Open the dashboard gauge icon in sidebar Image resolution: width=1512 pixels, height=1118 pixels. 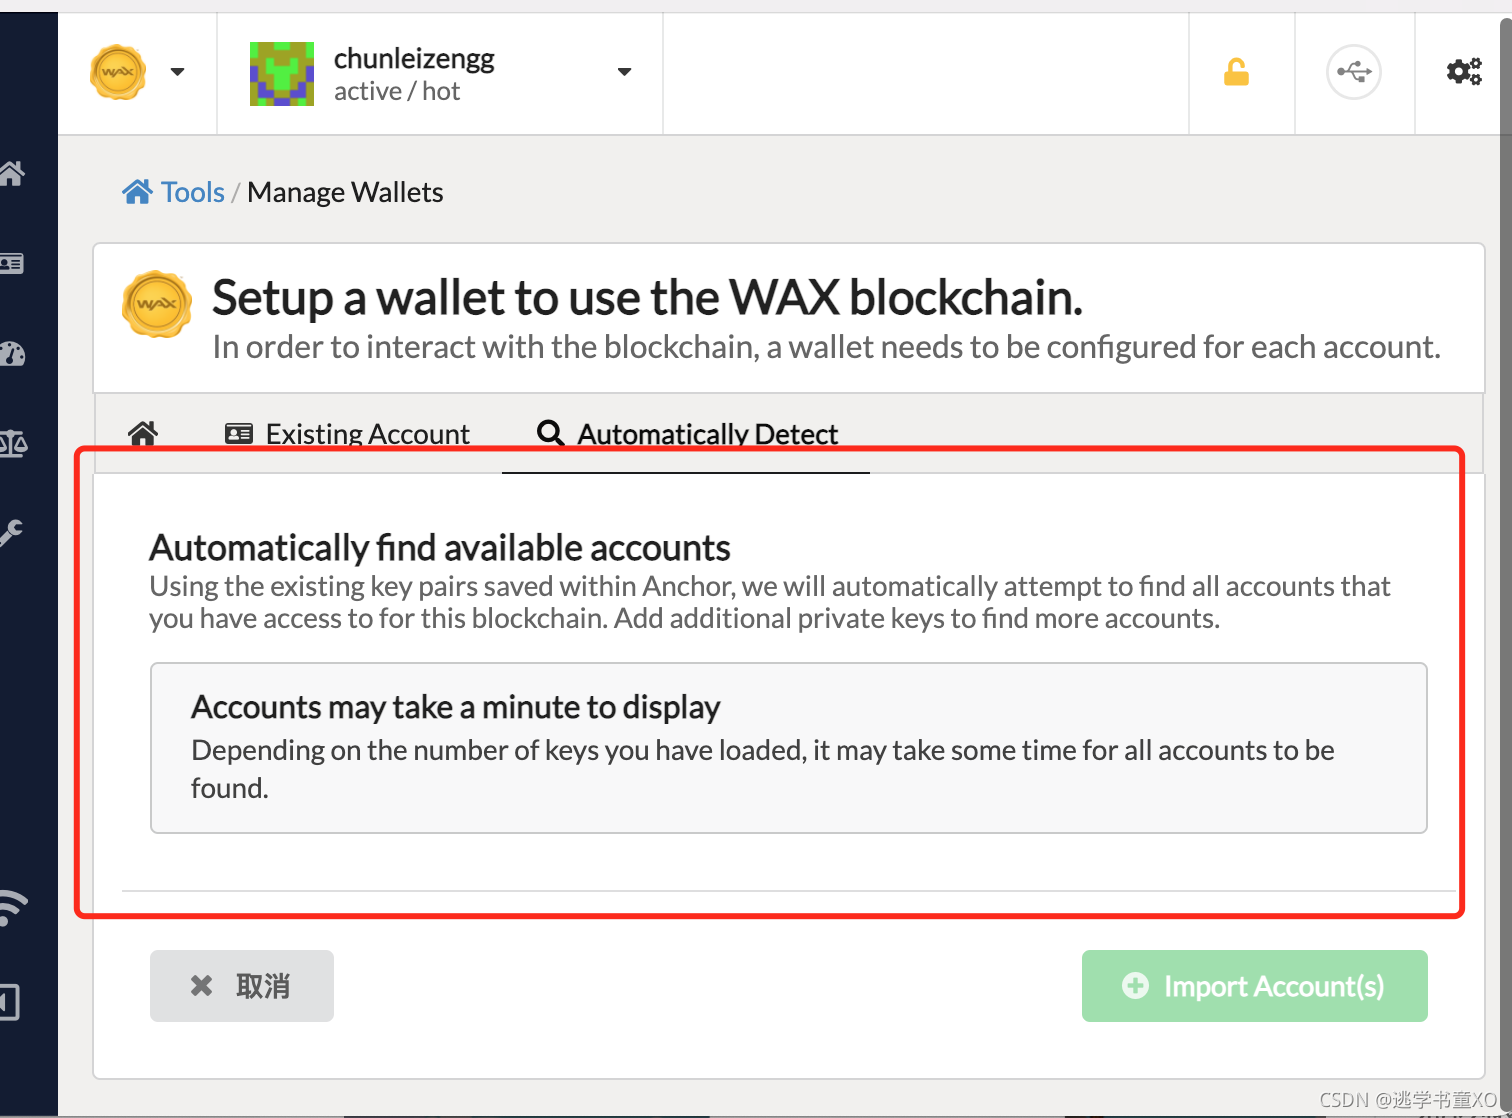point(11,354)
